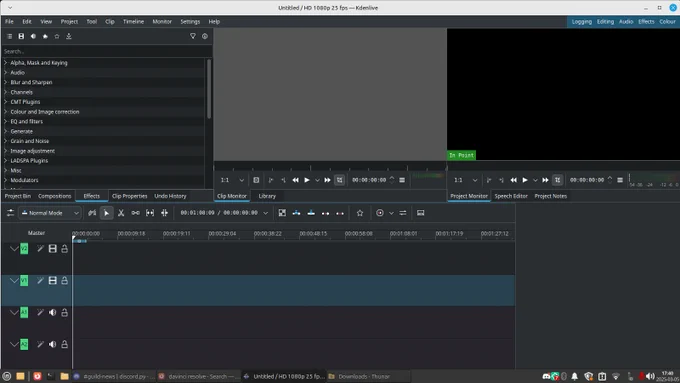Click the funnel filter icon in Effects panel
This screenshot has width=680, height=383.
[193, 36]
